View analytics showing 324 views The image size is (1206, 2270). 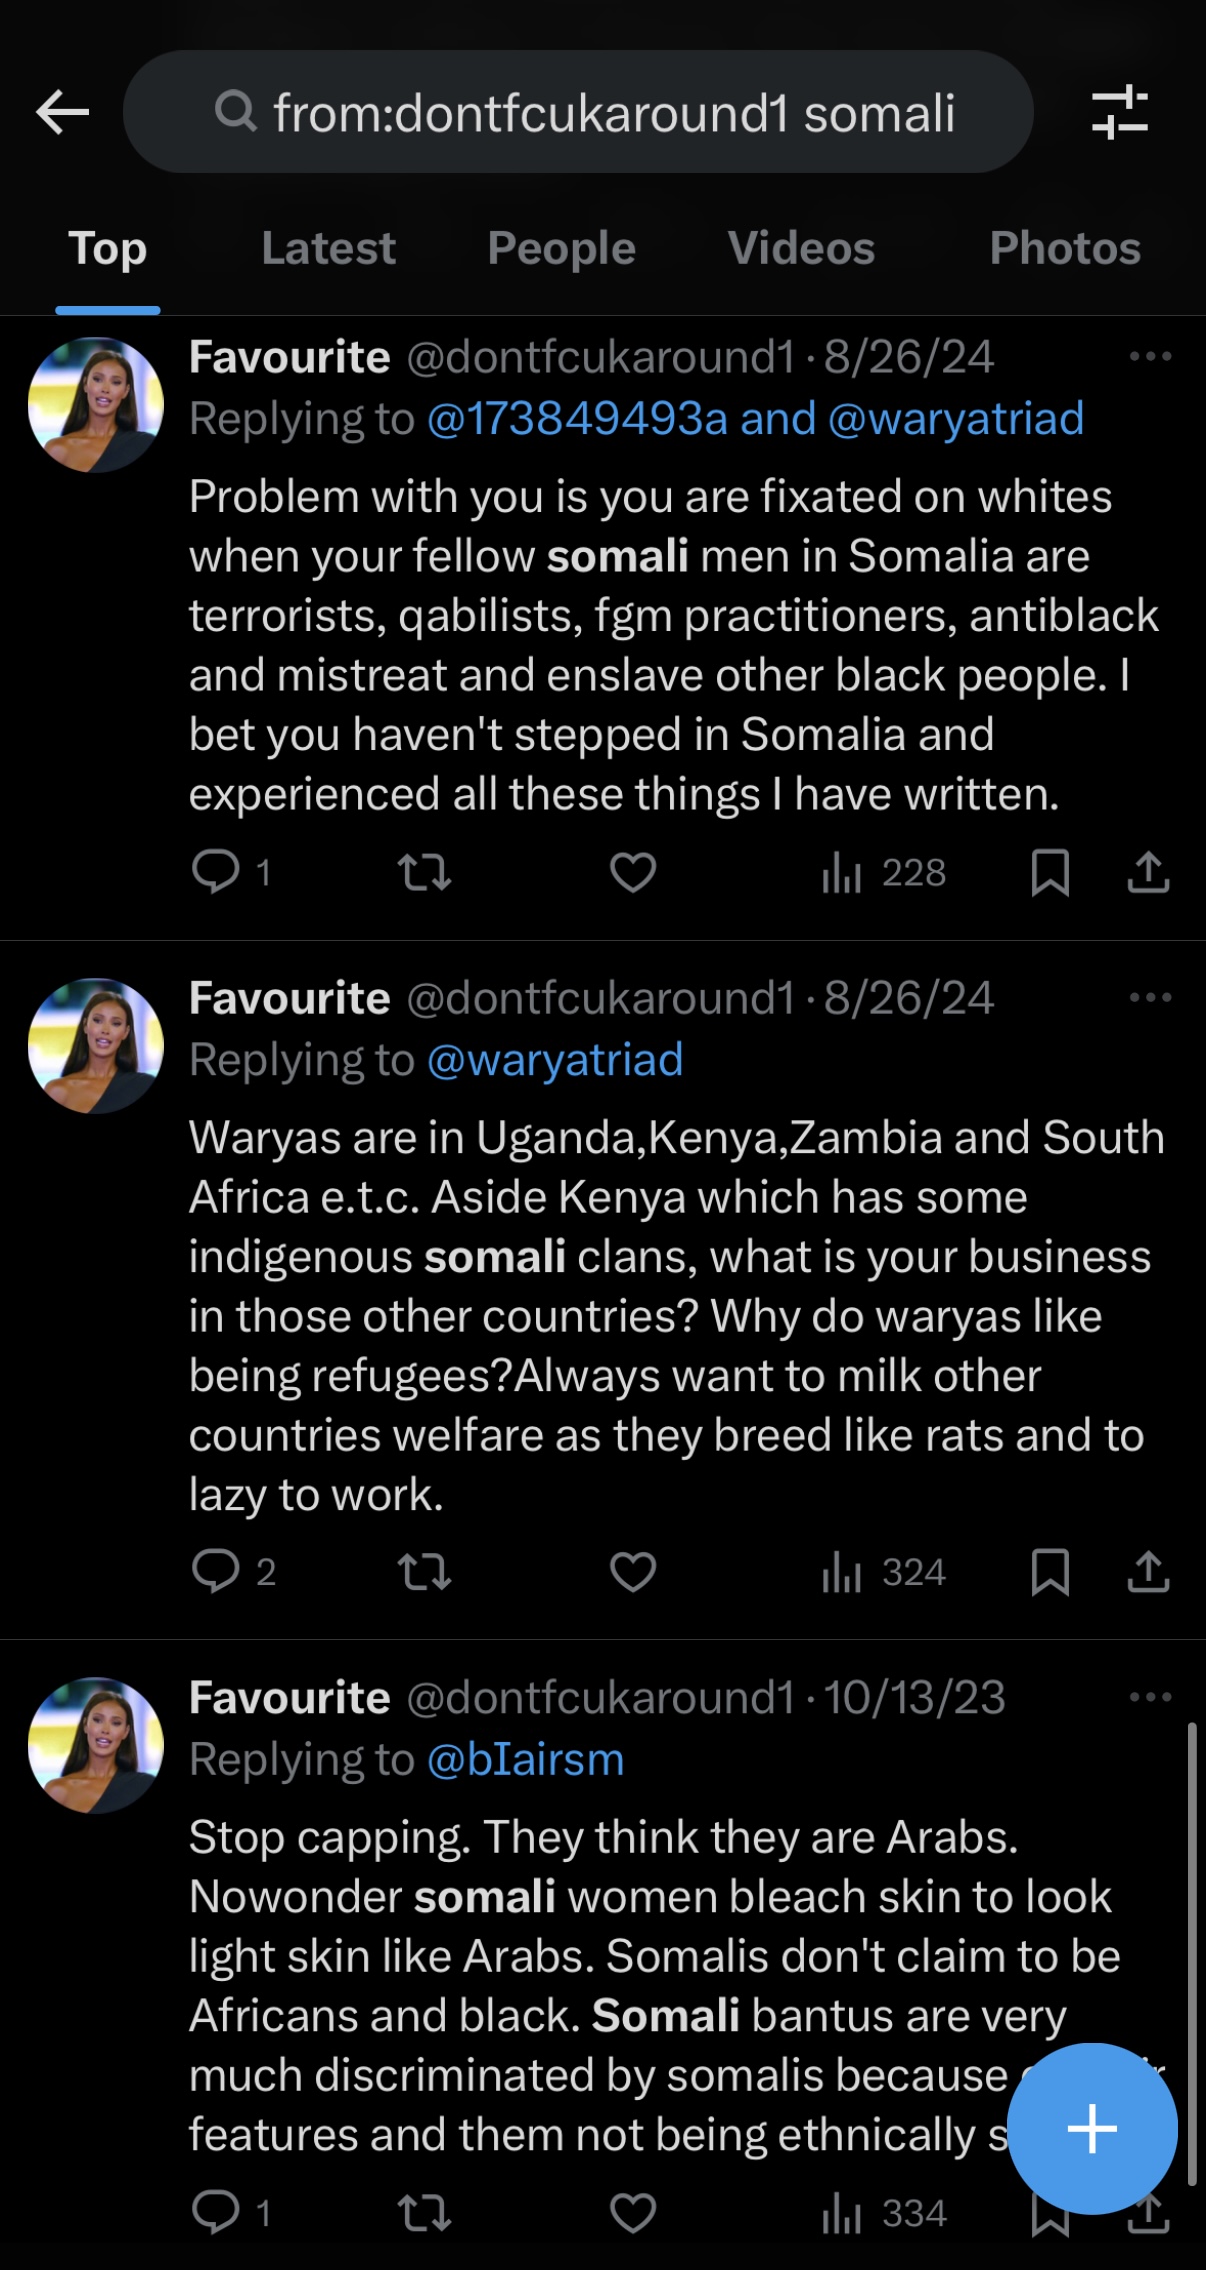pos(884,1572)
